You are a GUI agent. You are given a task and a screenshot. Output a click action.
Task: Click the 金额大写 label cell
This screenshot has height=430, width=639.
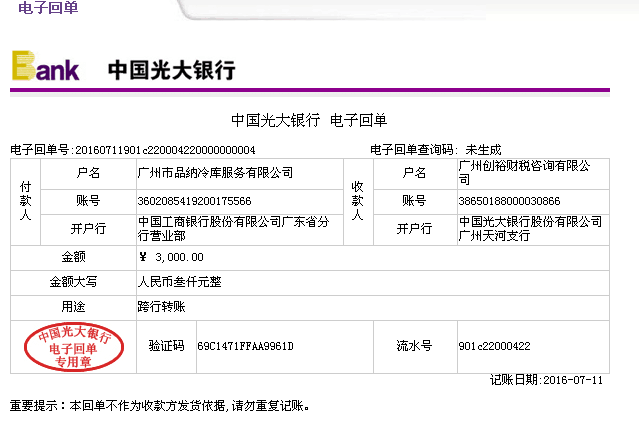[73, 282]
